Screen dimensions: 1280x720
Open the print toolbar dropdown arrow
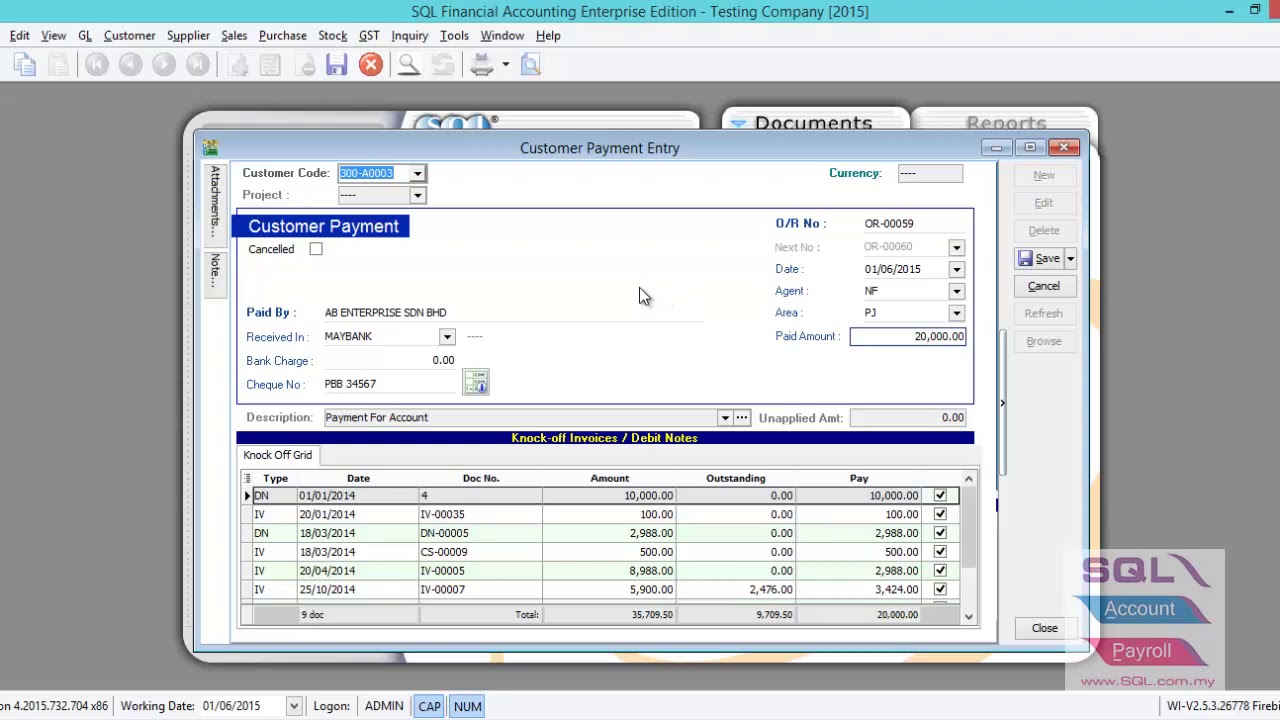[x=505, y=65]
